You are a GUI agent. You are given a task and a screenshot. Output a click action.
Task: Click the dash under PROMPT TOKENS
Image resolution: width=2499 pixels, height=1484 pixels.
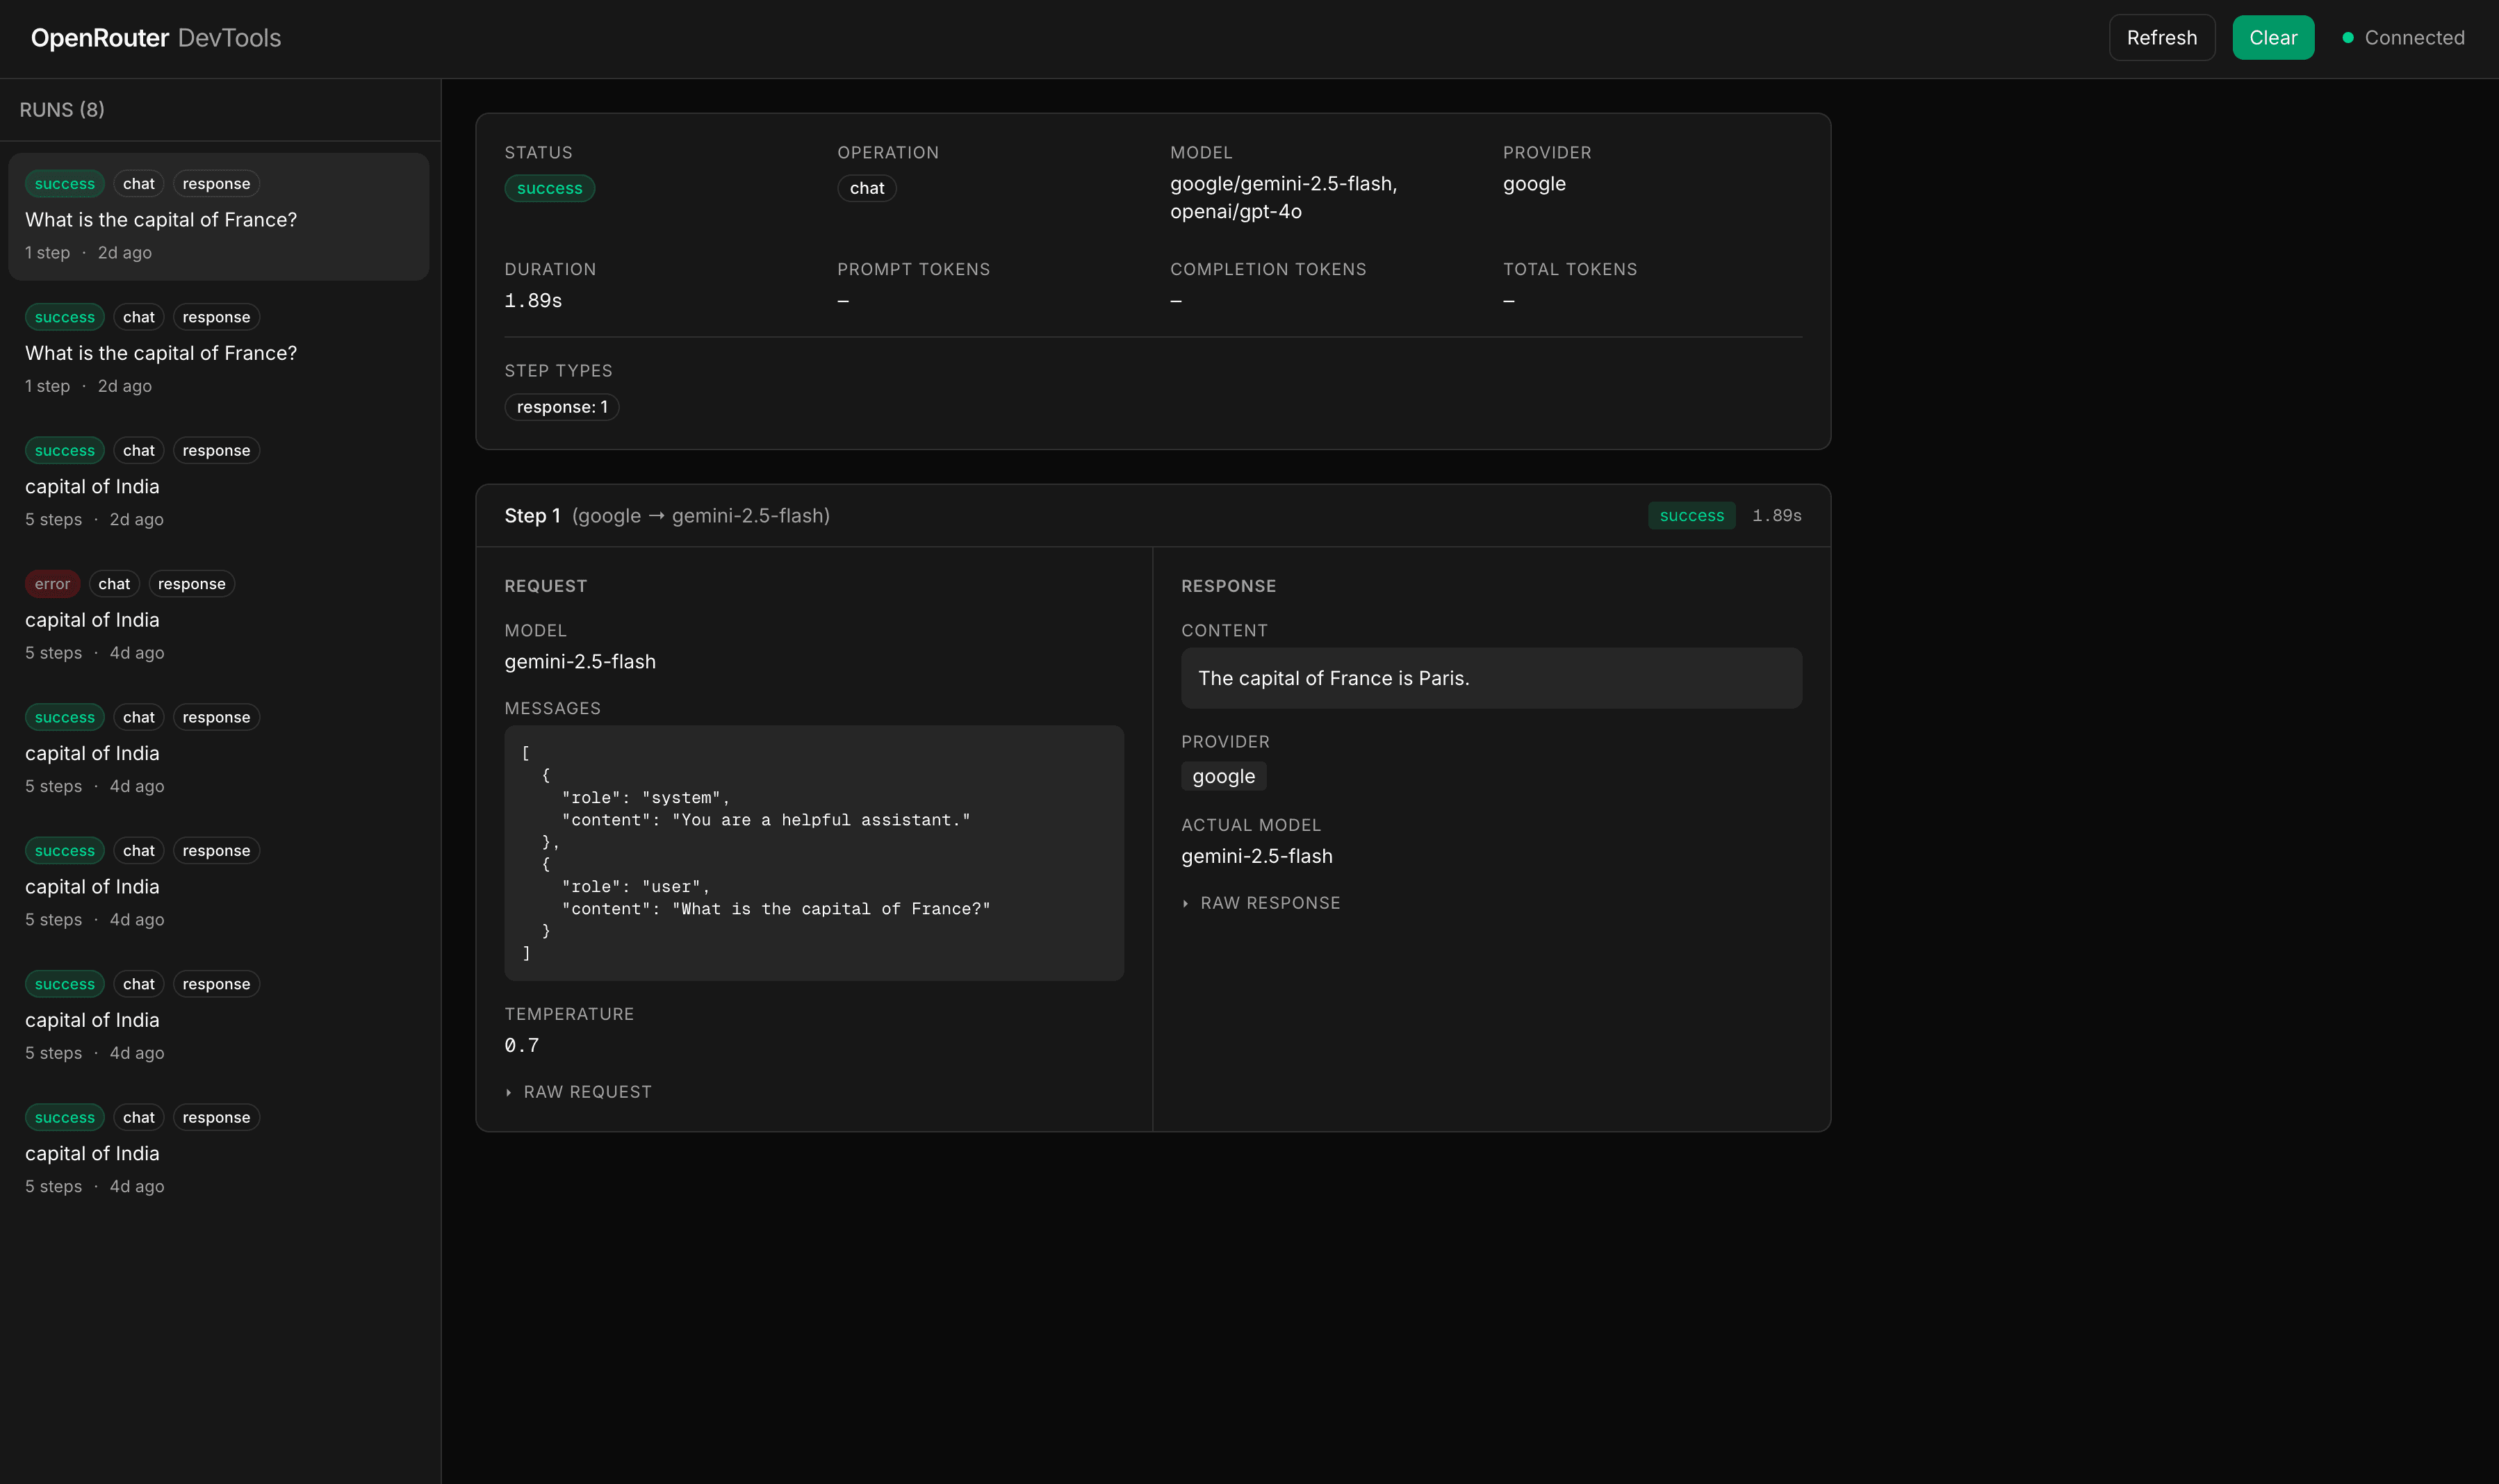(843, 301)
